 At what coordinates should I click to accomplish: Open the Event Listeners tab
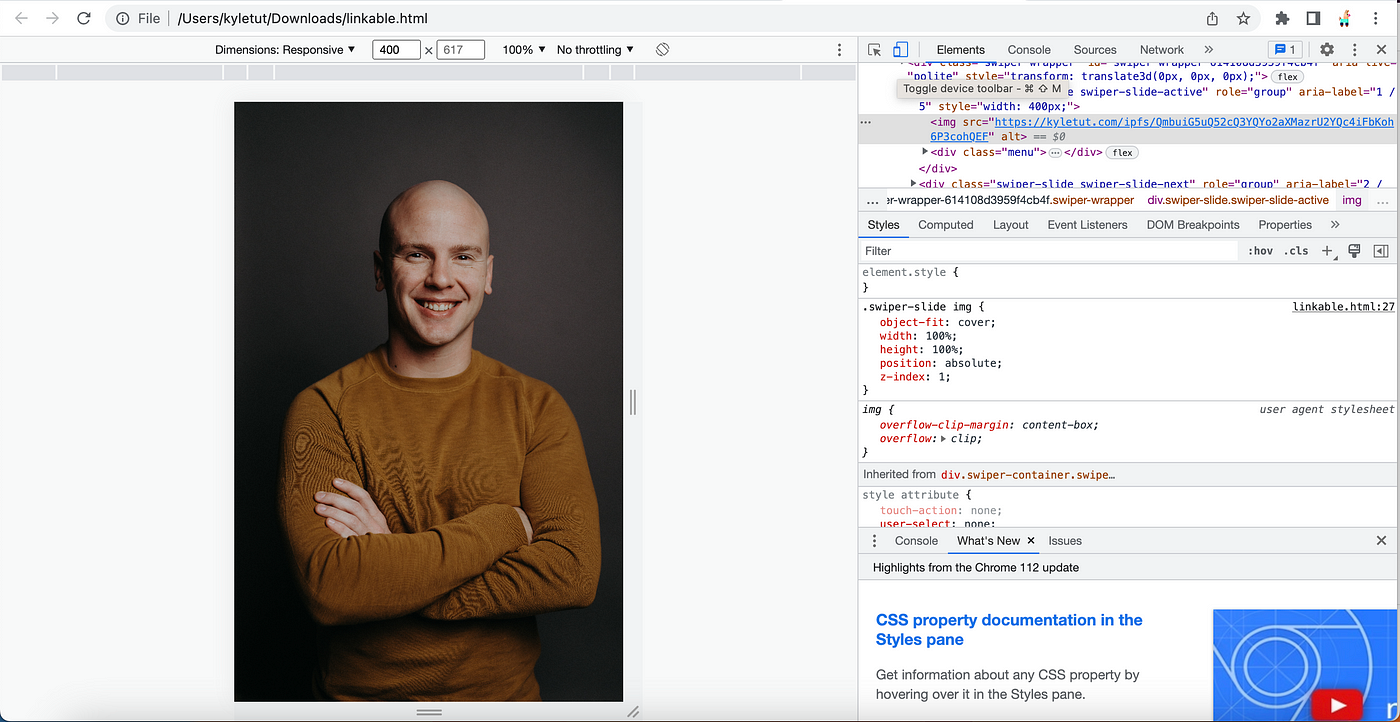pos(1087,225)
